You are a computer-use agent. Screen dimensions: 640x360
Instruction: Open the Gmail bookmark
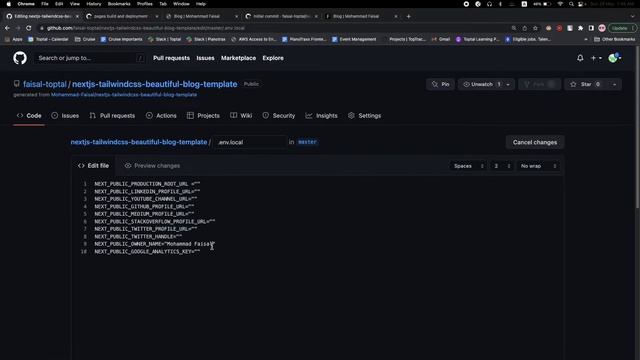441,39
